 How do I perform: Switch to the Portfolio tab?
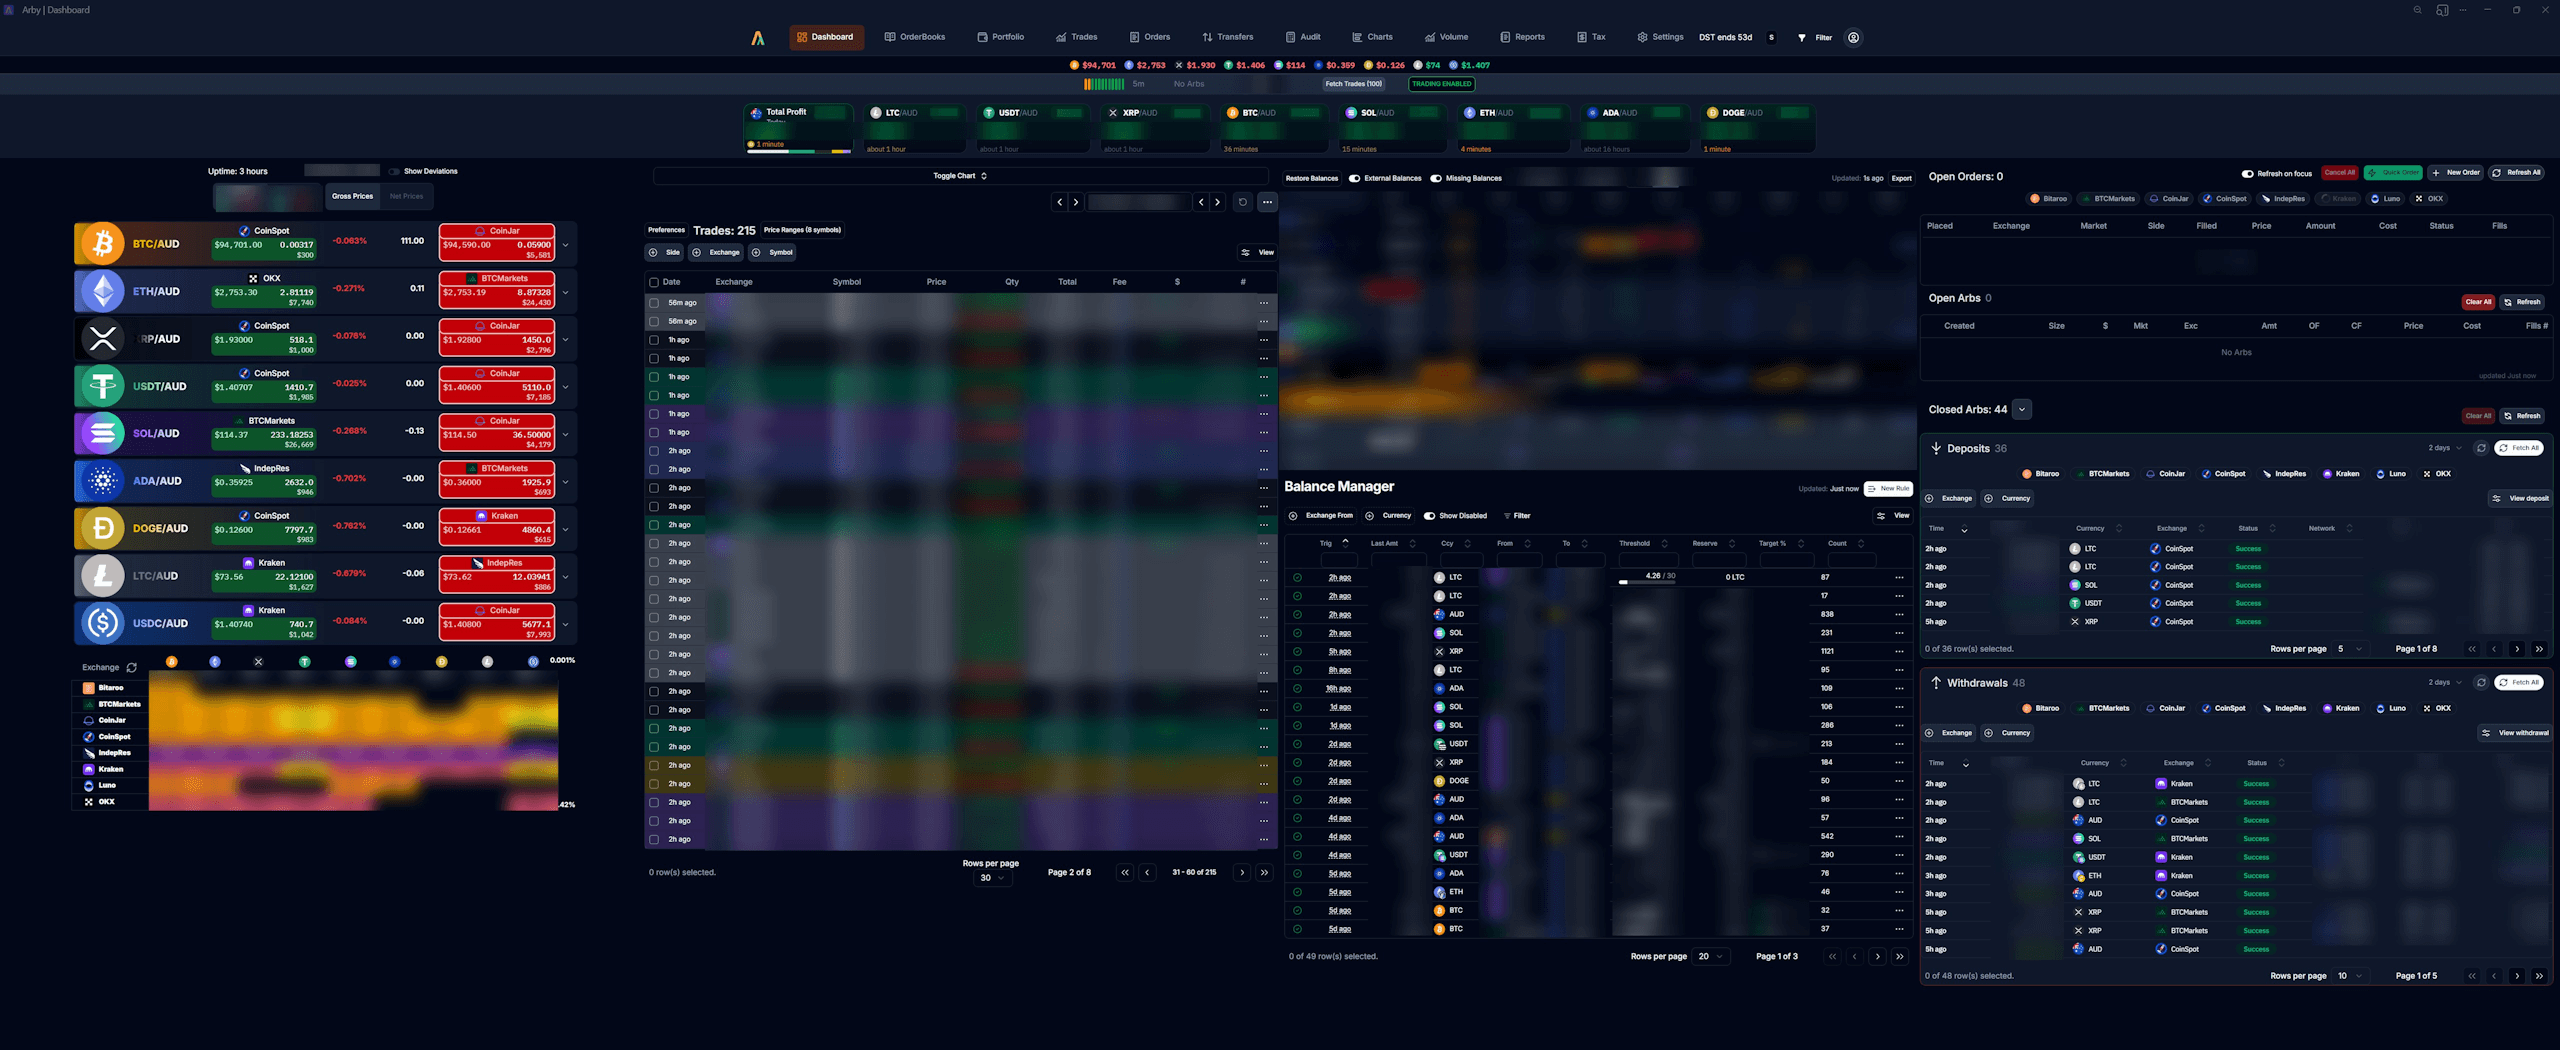pos(1000,37)
